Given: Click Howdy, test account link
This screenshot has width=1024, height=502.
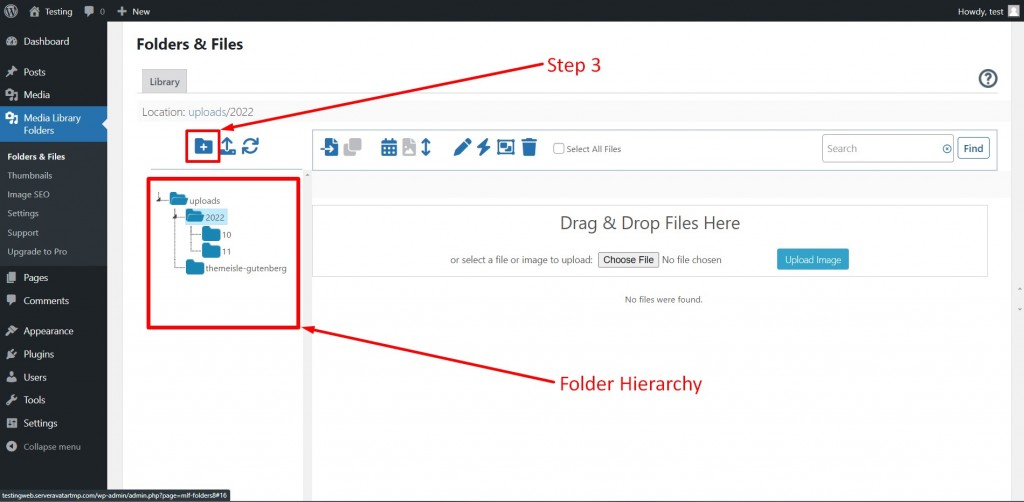Looking at the screenshot, I should coord(988,11).
